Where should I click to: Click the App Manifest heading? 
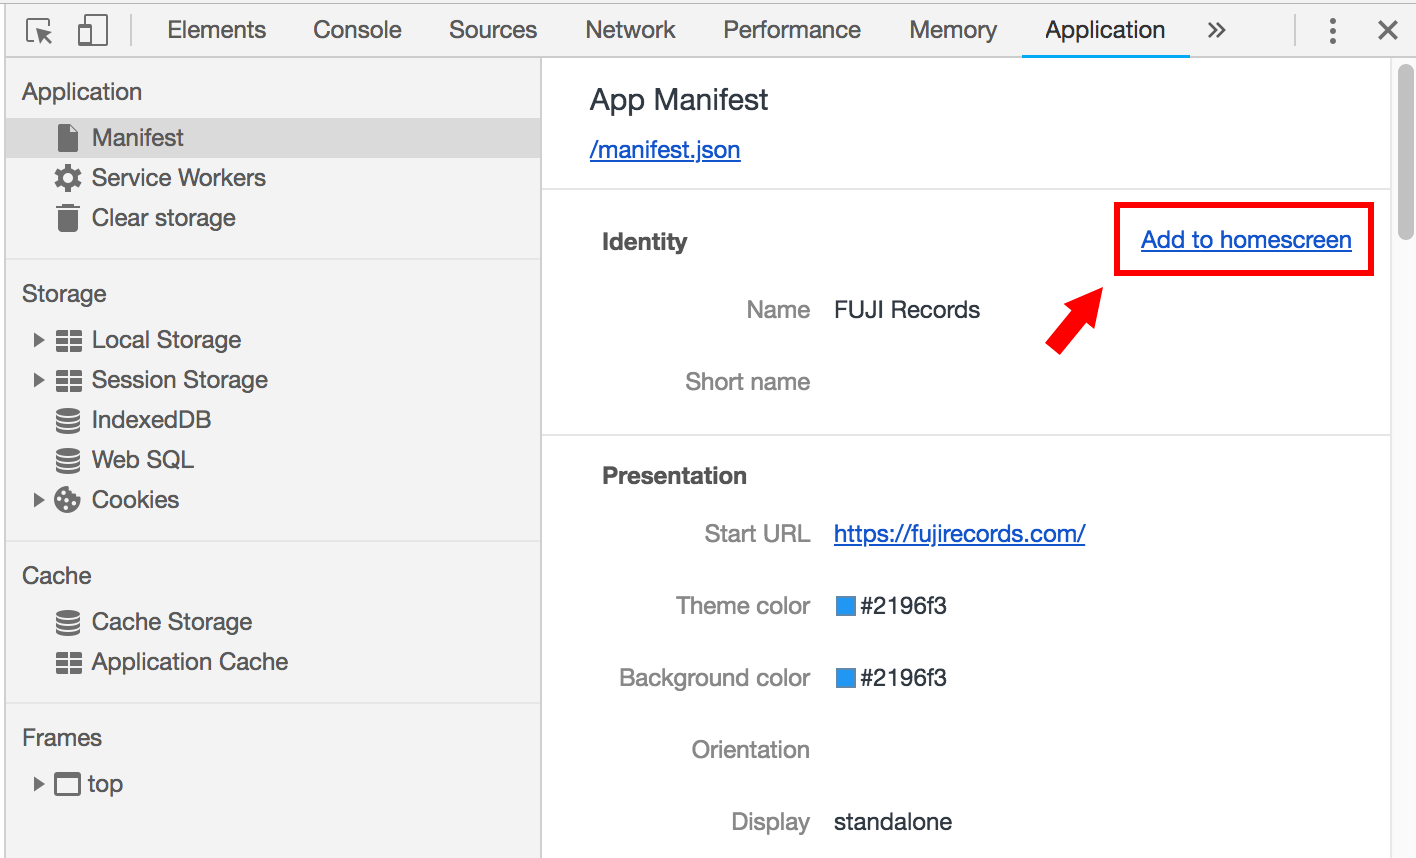(x=679, y=100)
